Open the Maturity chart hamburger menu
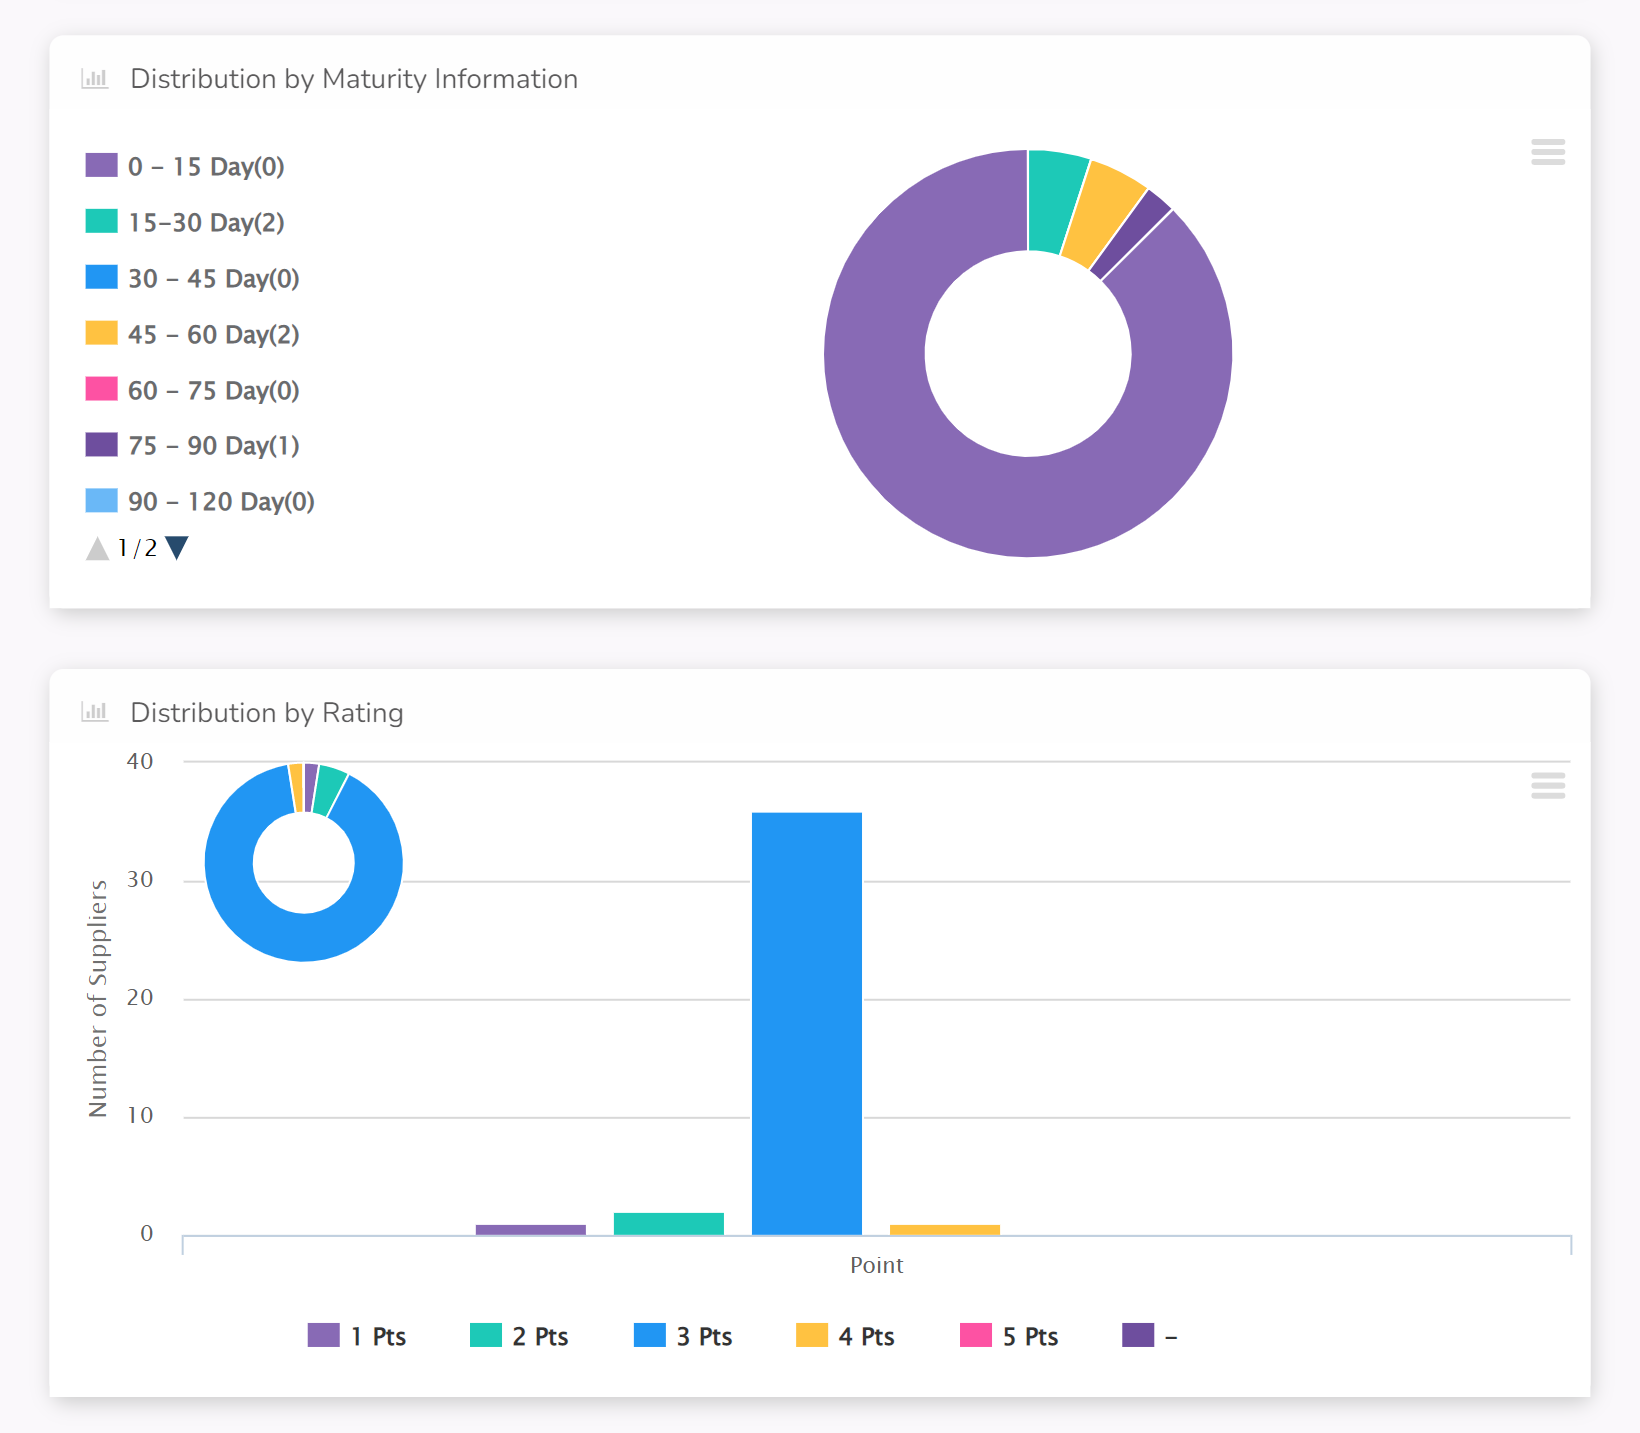 click(1548, 152)
